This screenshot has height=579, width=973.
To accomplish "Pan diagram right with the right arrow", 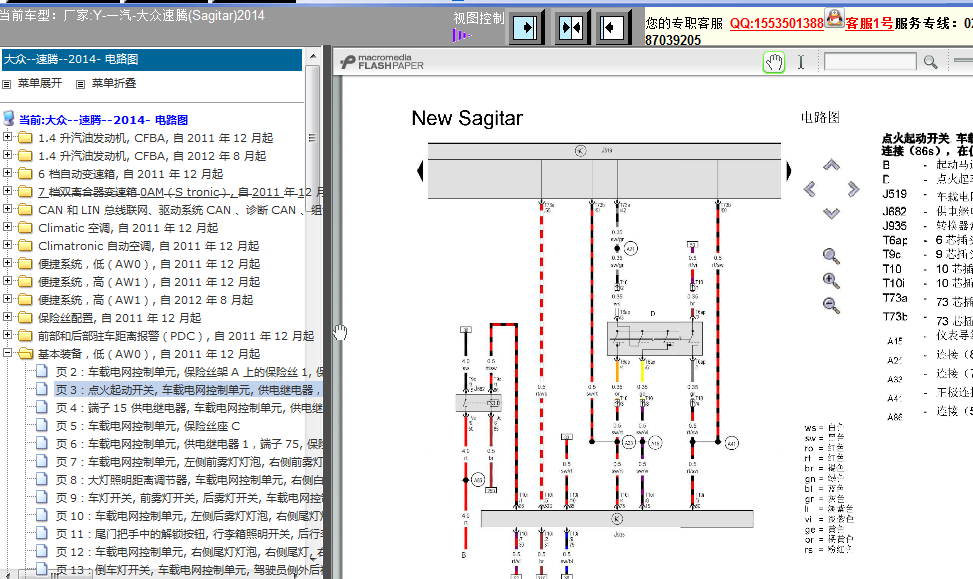I will 853,189.
